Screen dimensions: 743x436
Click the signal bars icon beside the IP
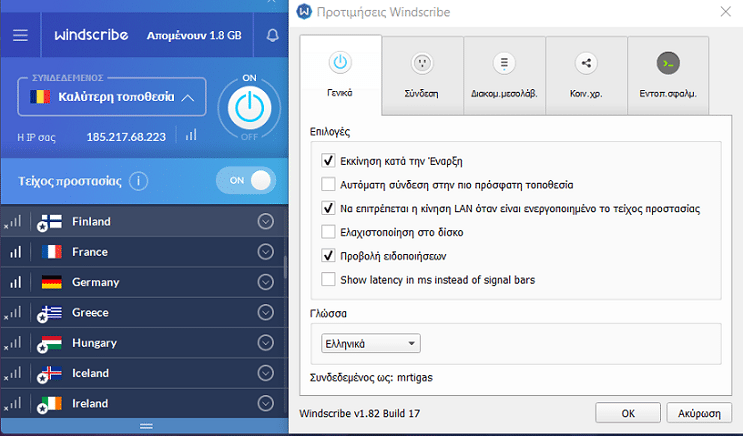[x=191, y=136]
